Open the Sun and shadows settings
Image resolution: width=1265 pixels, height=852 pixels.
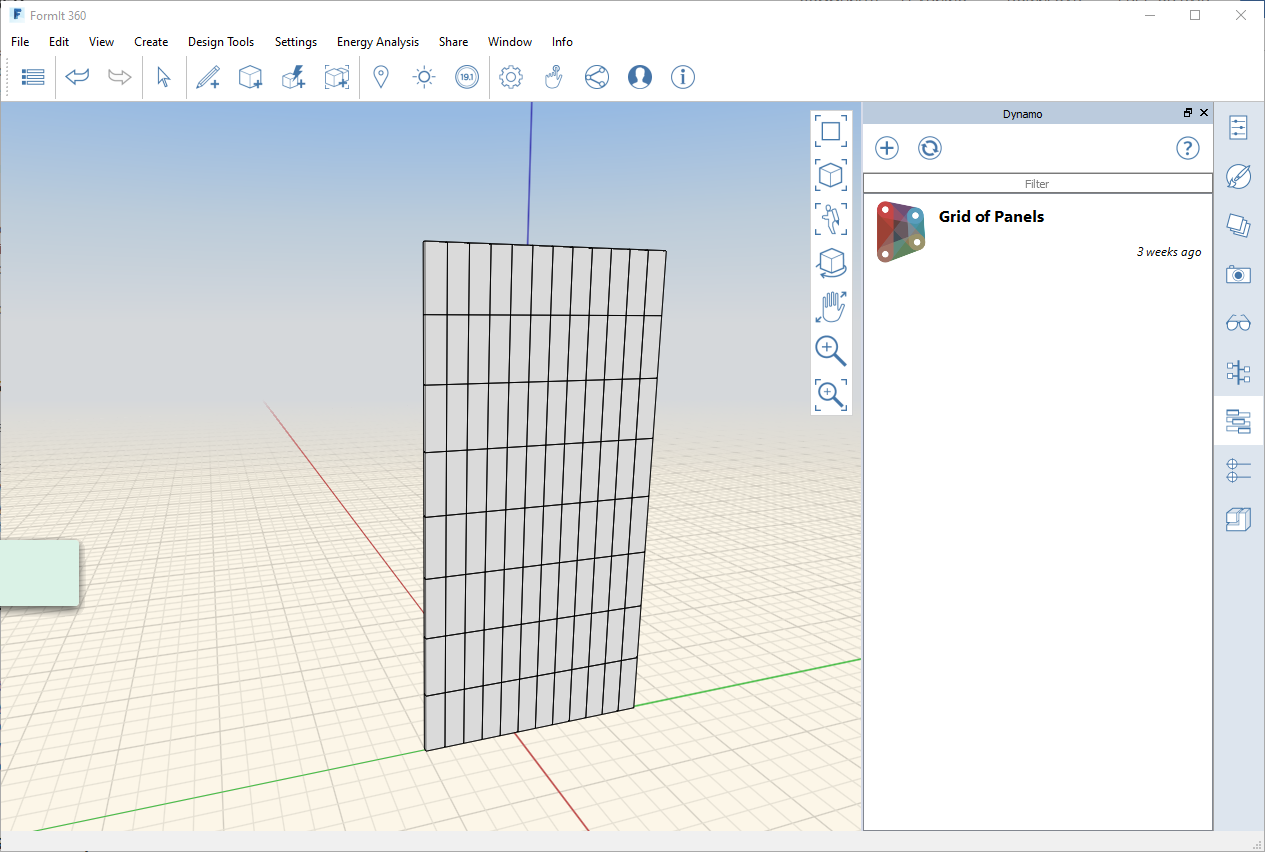(x=424, y=77)
